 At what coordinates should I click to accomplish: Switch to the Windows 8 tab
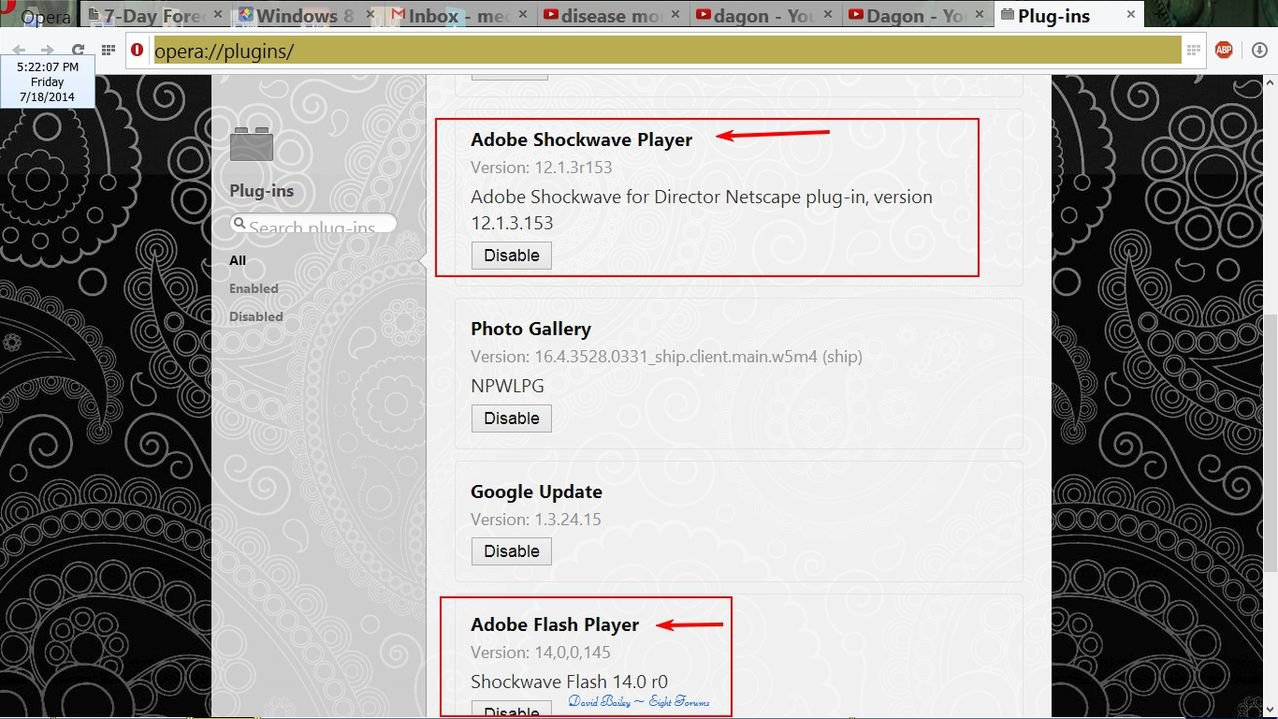[305, 16]
